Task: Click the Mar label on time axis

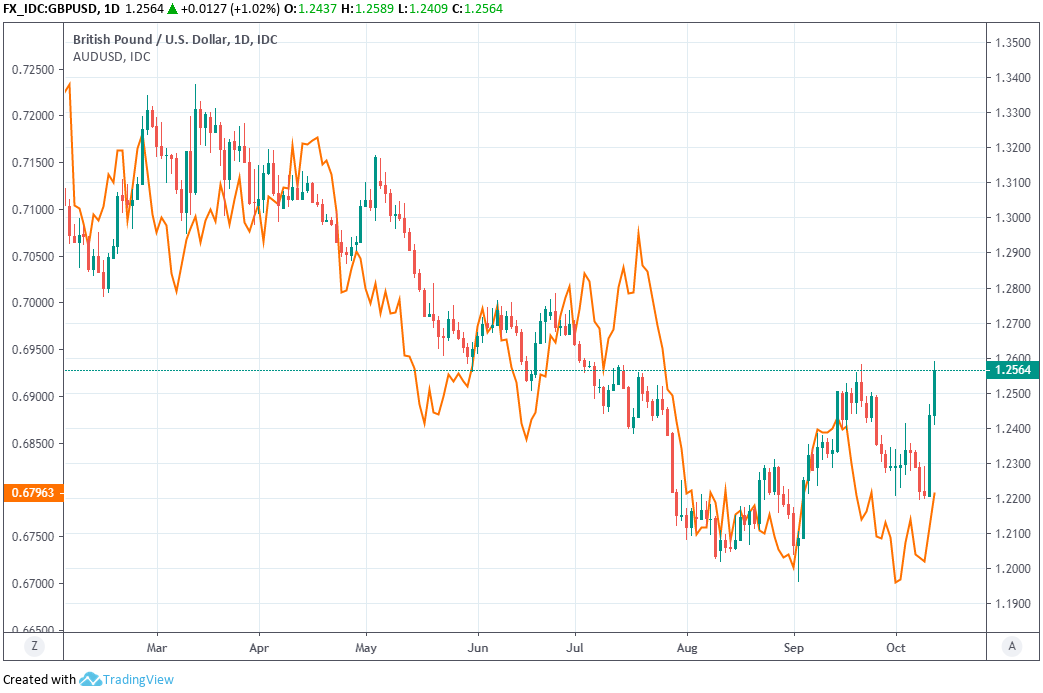Action: 156,646
